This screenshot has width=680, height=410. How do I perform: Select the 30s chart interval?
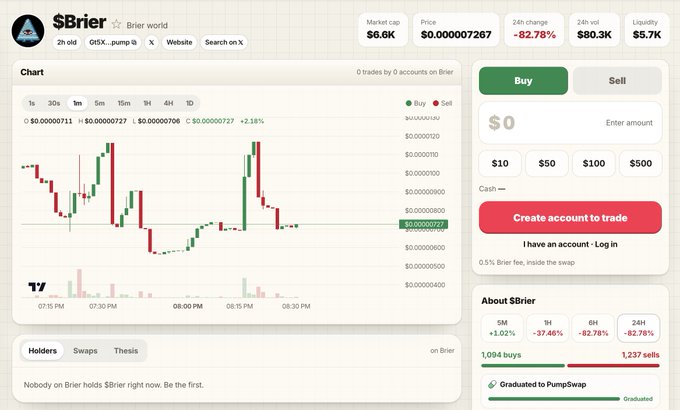(54, 103)
